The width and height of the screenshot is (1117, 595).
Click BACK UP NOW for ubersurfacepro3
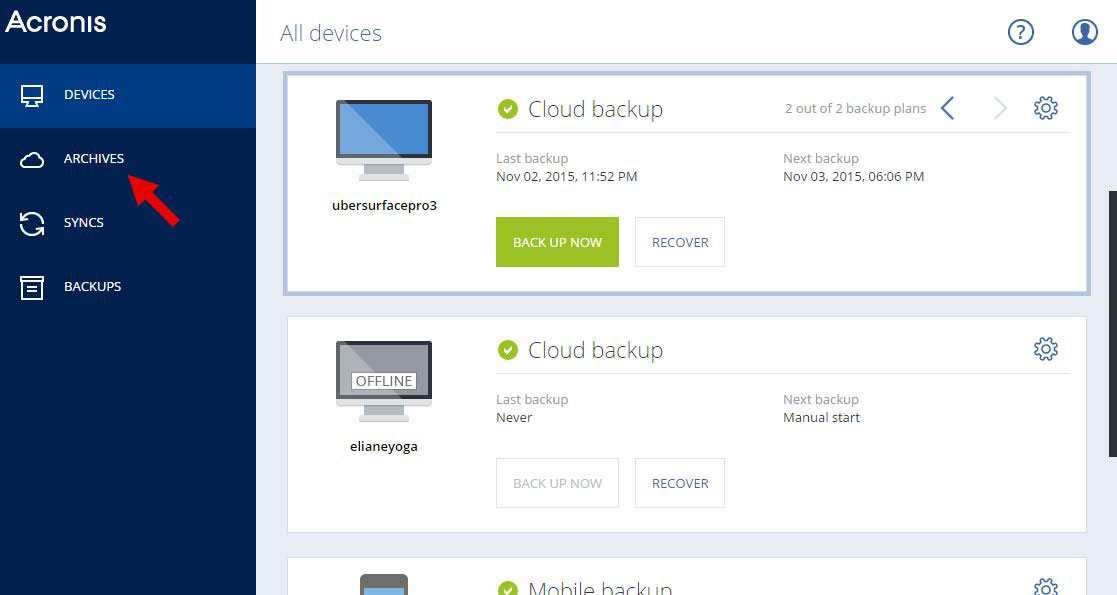(x=557, y=242)
